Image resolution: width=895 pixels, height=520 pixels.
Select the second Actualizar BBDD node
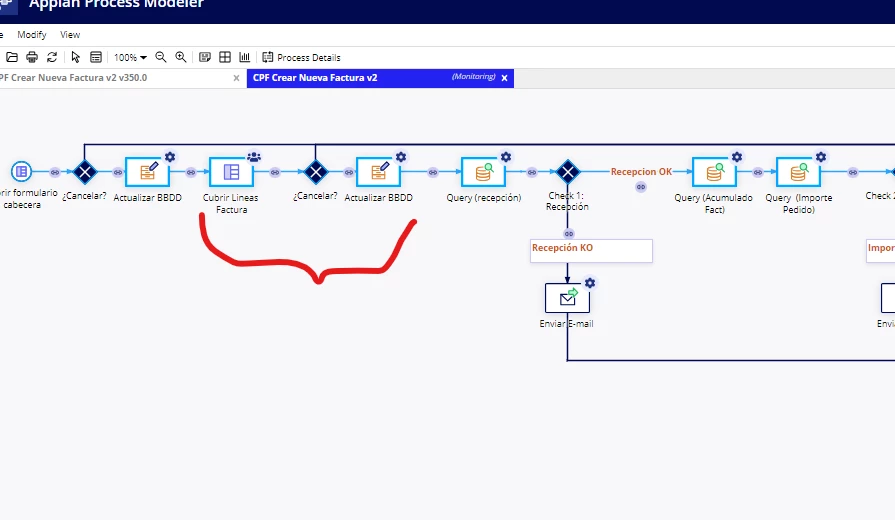click(378, 172)
